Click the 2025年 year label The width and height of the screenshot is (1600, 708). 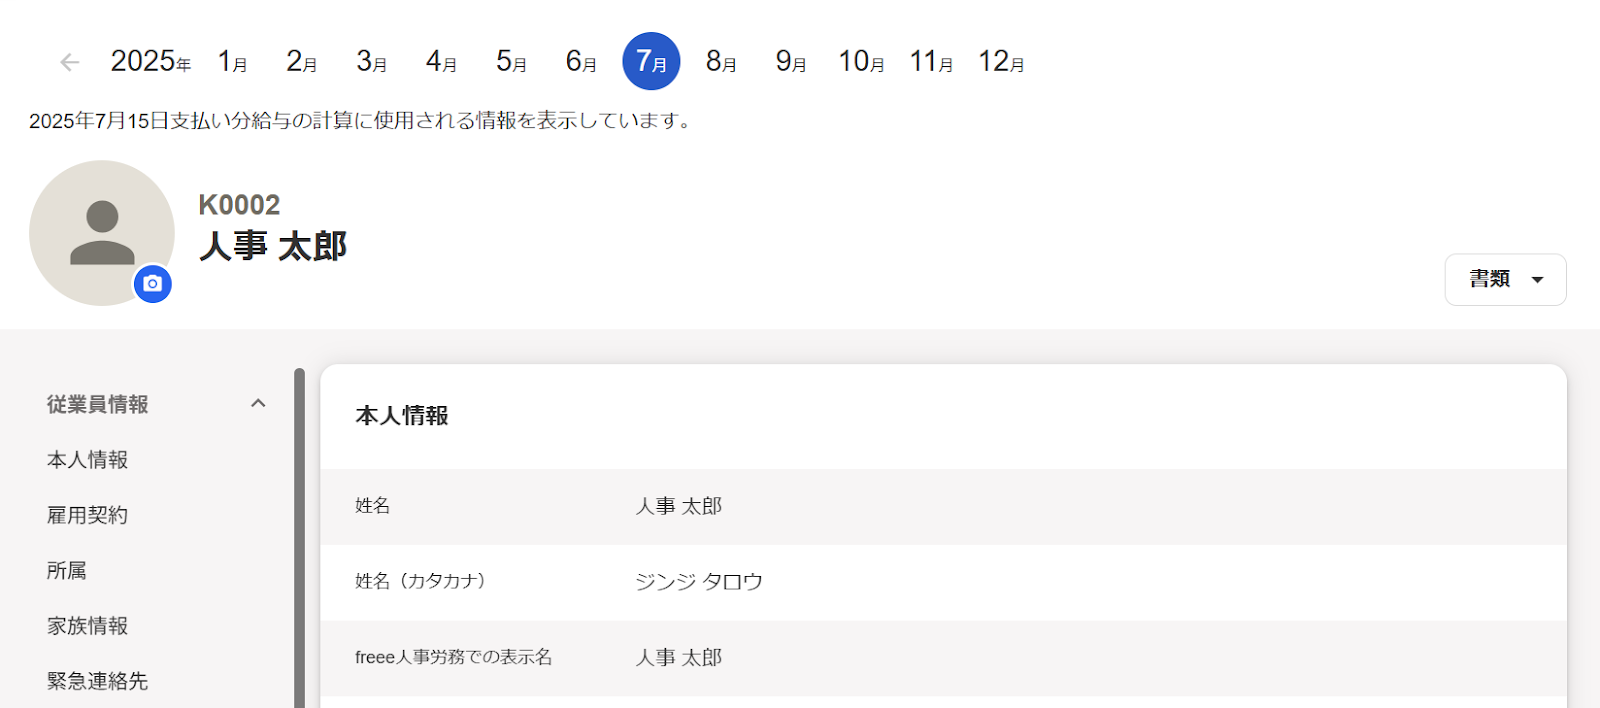point(151,62)
